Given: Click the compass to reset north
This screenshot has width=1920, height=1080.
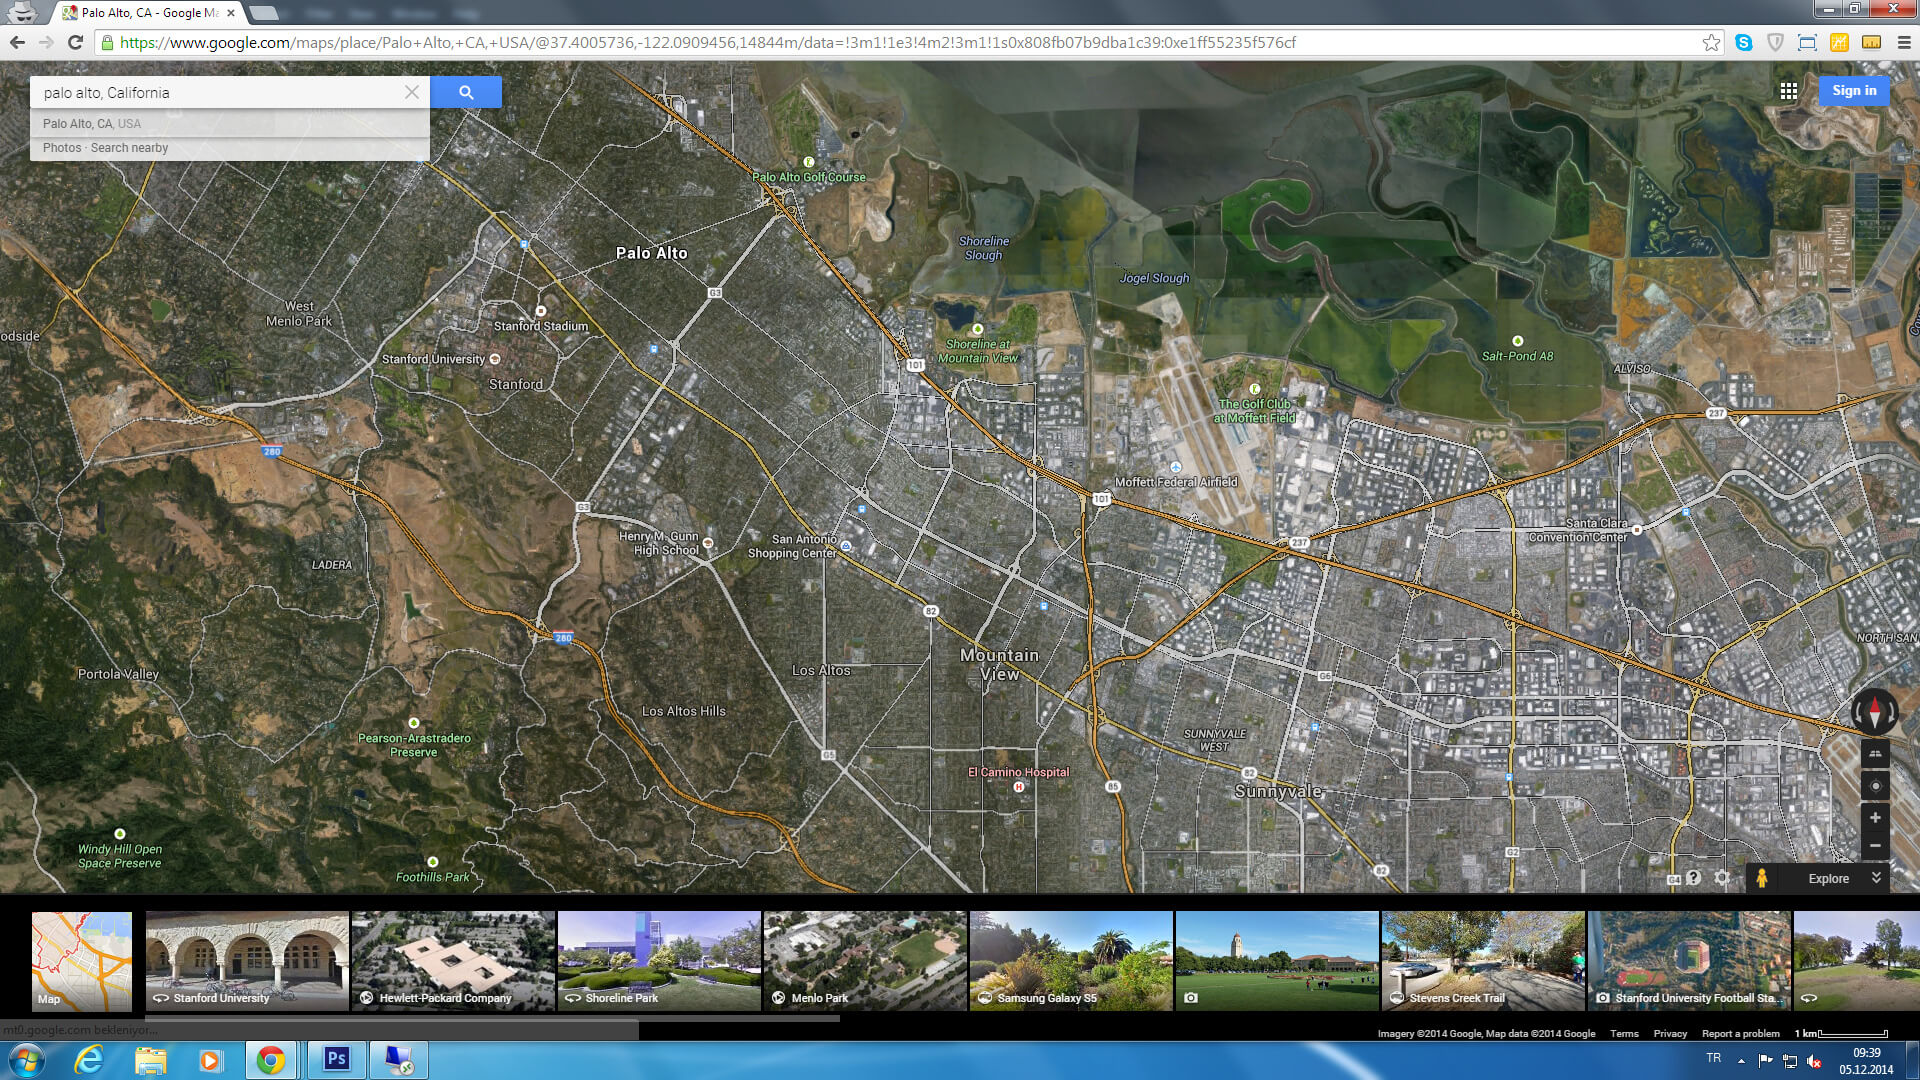Looking at the screenshot, I should tap(1875, 712).
